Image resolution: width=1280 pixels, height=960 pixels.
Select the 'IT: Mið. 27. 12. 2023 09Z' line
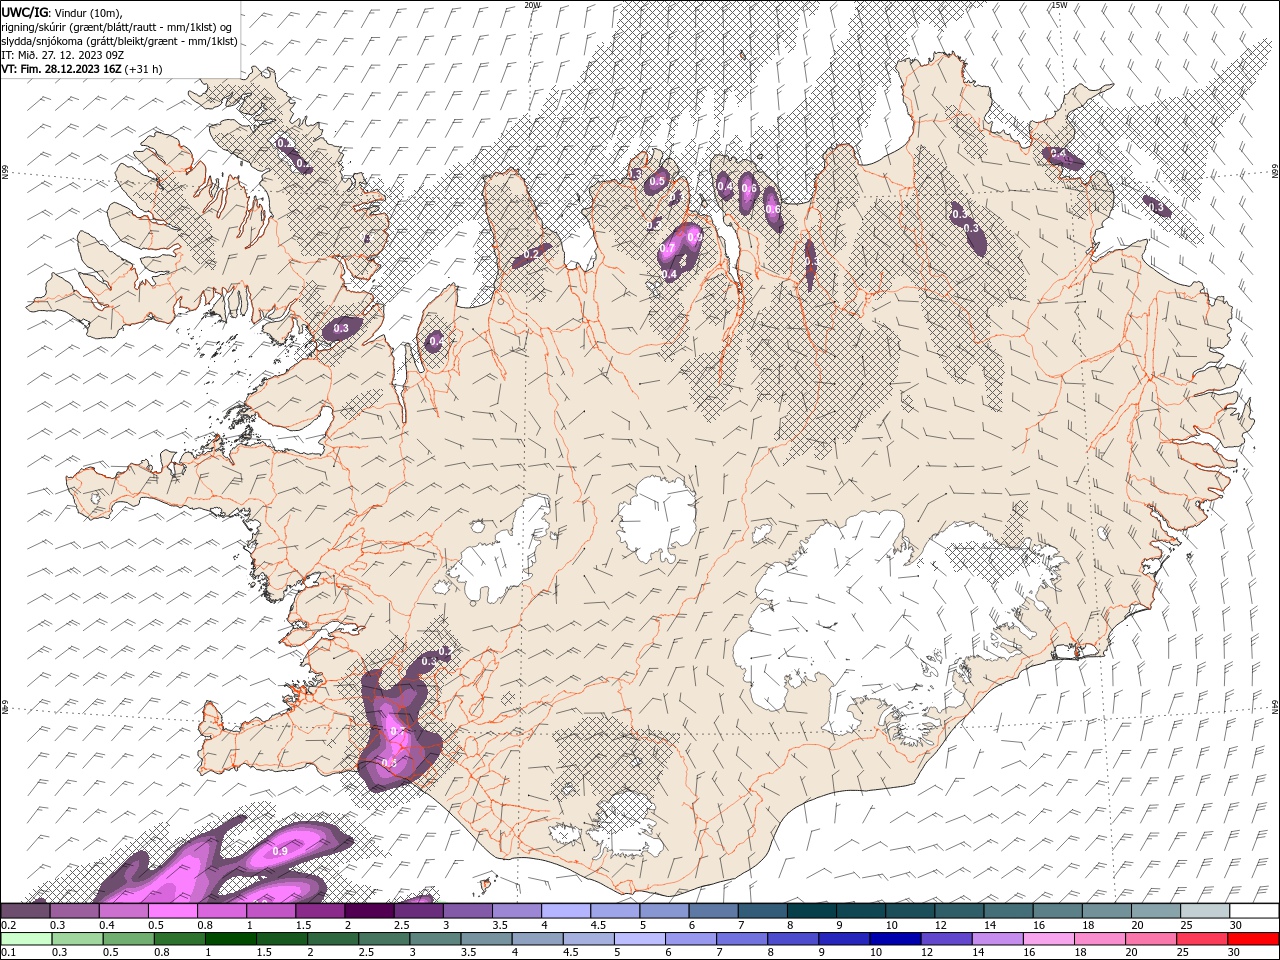[x=63, y=55]
